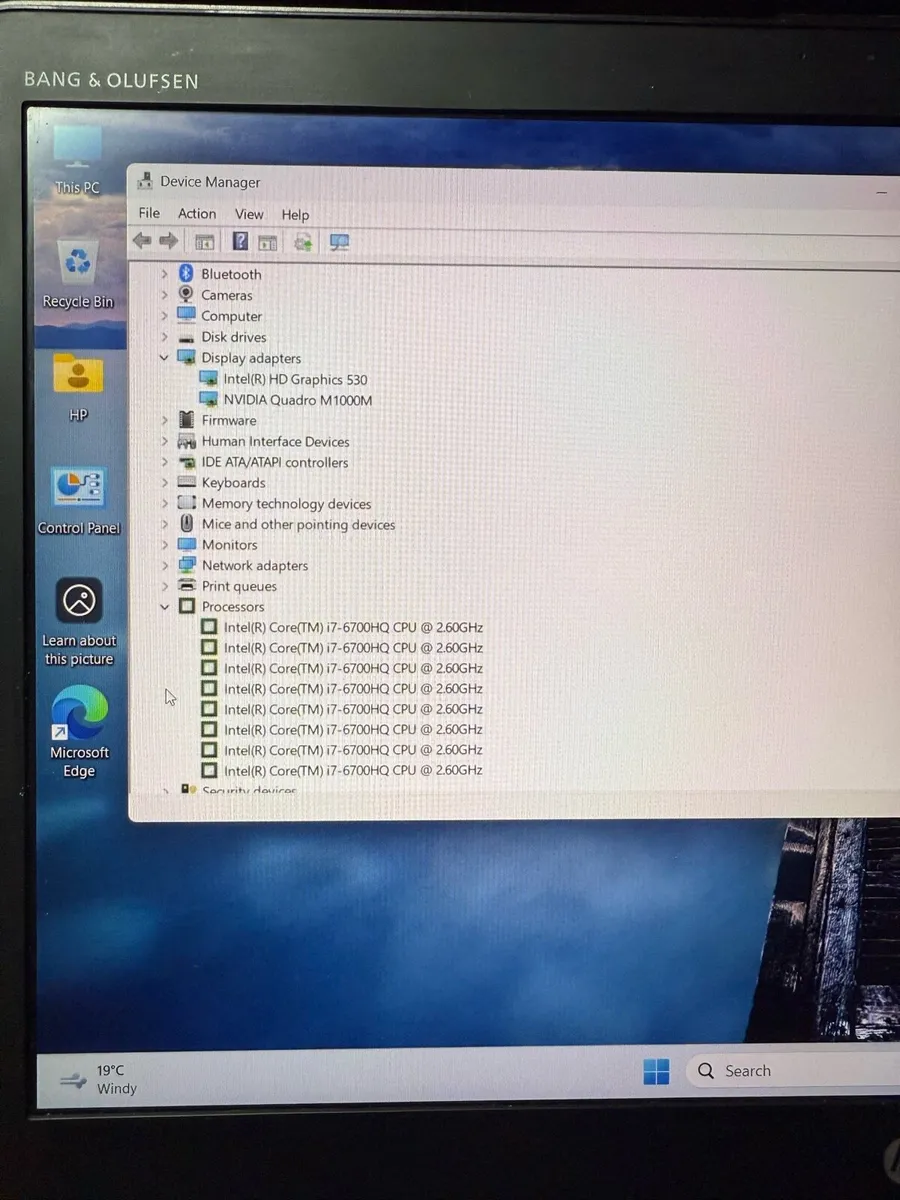Click the NVIDIA Quadro M1000M adapter icon

tap(208, 399)
